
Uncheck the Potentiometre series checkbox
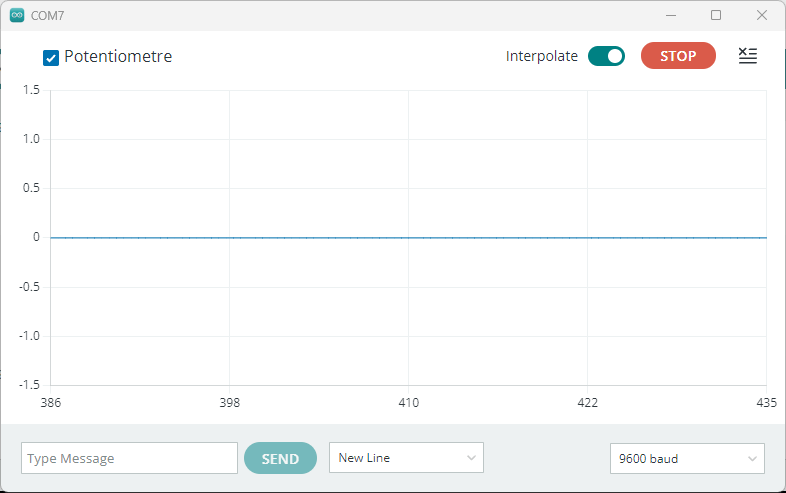[x=51, y=58]
